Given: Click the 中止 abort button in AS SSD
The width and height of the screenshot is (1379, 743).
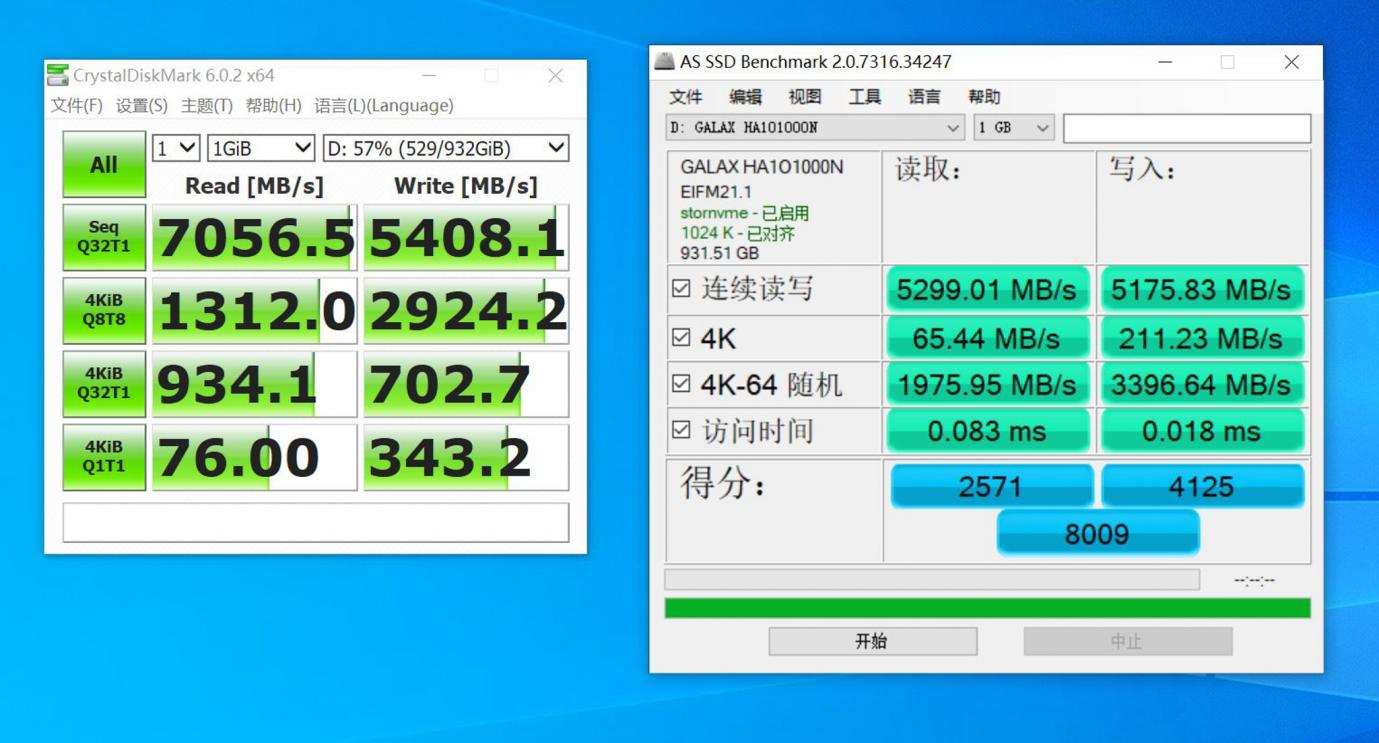Looking at the screenshot, I should pos(1127,641).
